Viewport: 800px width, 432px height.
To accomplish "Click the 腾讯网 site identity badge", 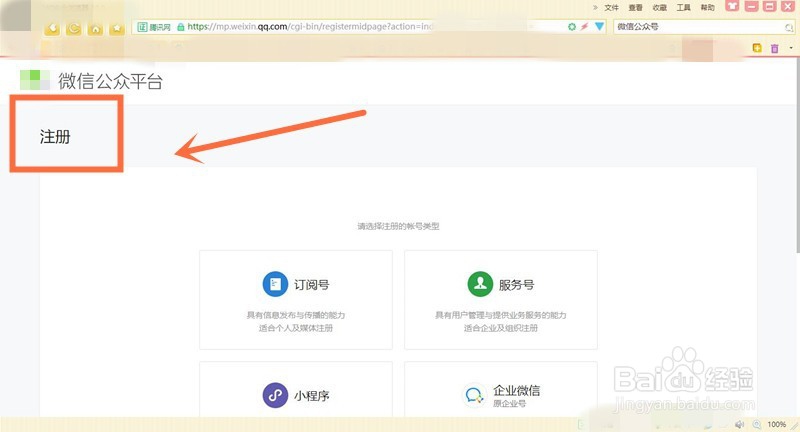I will coord(155,27).
